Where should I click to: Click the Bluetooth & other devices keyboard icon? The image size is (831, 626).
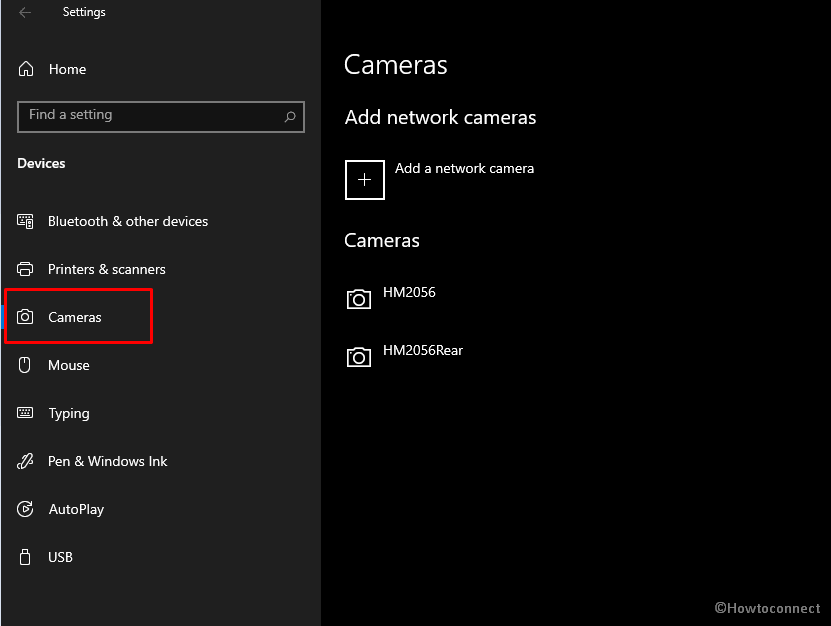pyautogui.click(x=26, y=221)
